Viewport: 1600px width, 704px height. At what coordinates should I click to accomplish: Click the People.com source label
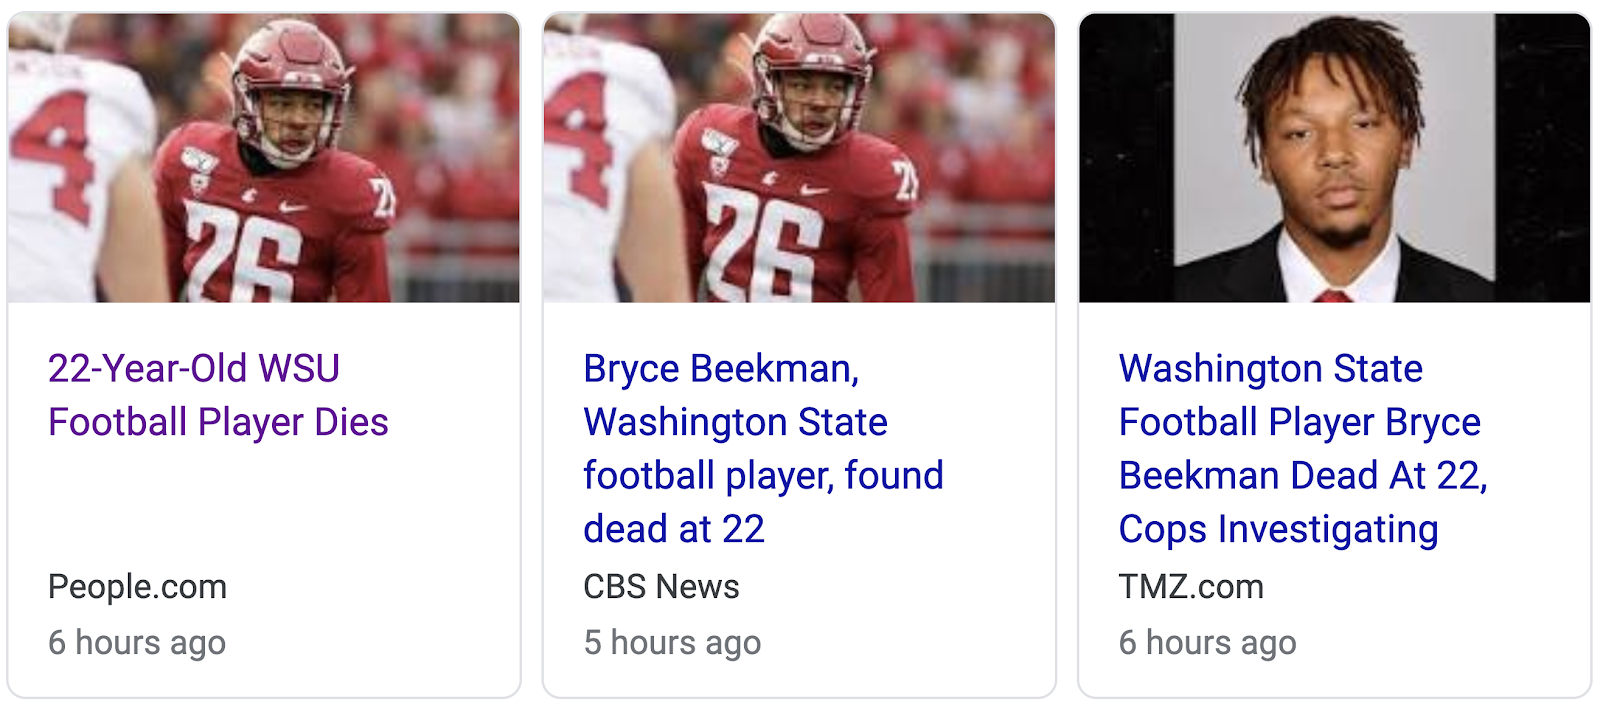click(138, 587)
